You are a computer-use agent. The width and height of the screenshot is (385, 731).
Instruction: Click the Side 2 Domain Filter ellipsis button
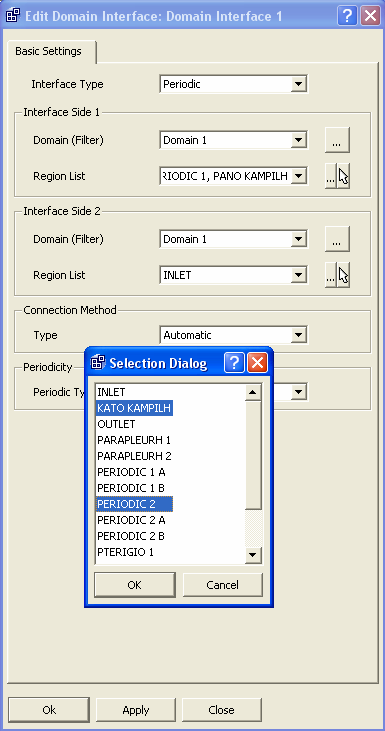(337, 239)
